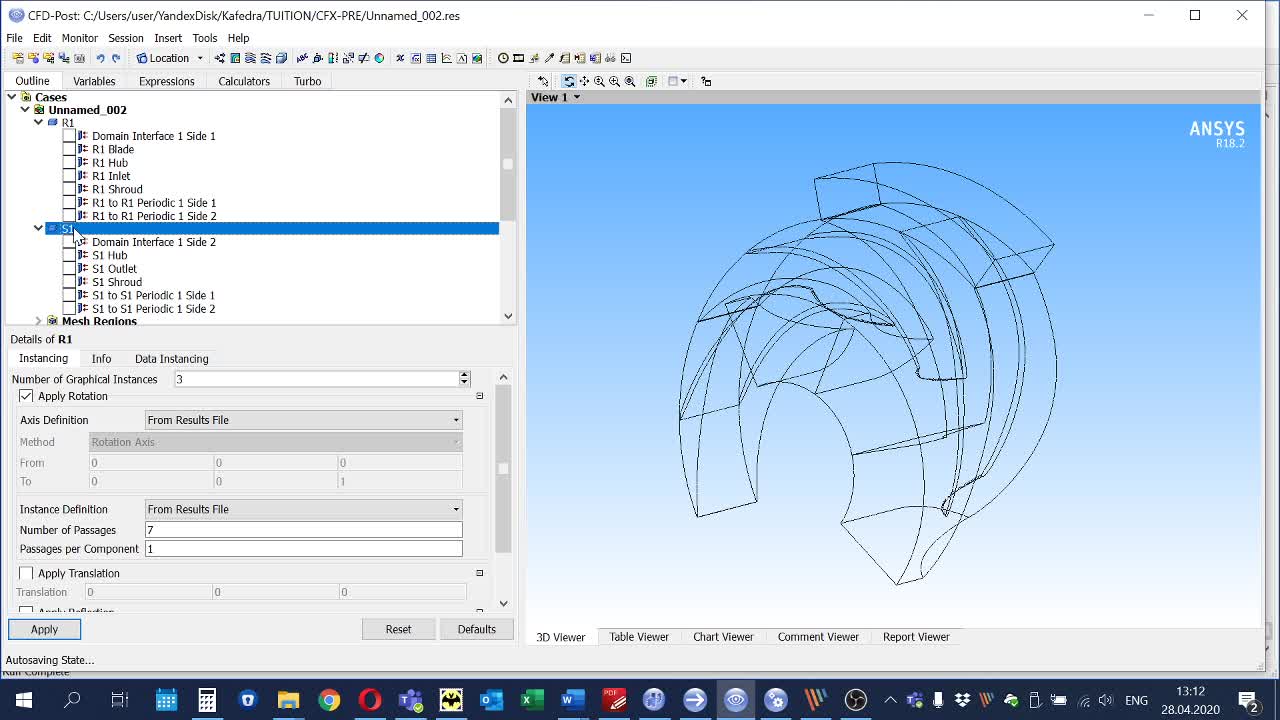Insert a Legend via toolbar icon
Image resolution: width=1280 pixels, height=720 pixels.
click(x=333, y=58)
